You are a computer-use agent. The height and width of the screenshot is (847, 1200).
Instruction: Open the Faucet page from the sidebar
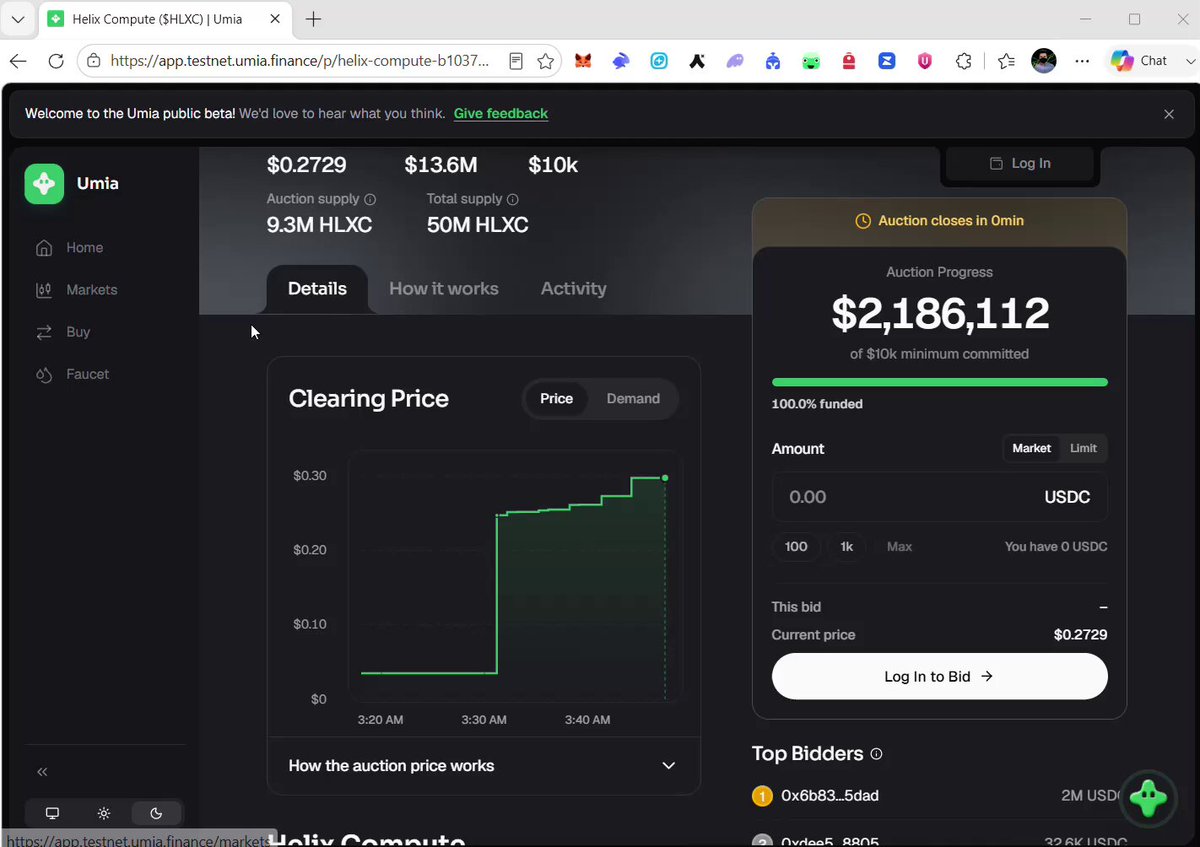72,374
